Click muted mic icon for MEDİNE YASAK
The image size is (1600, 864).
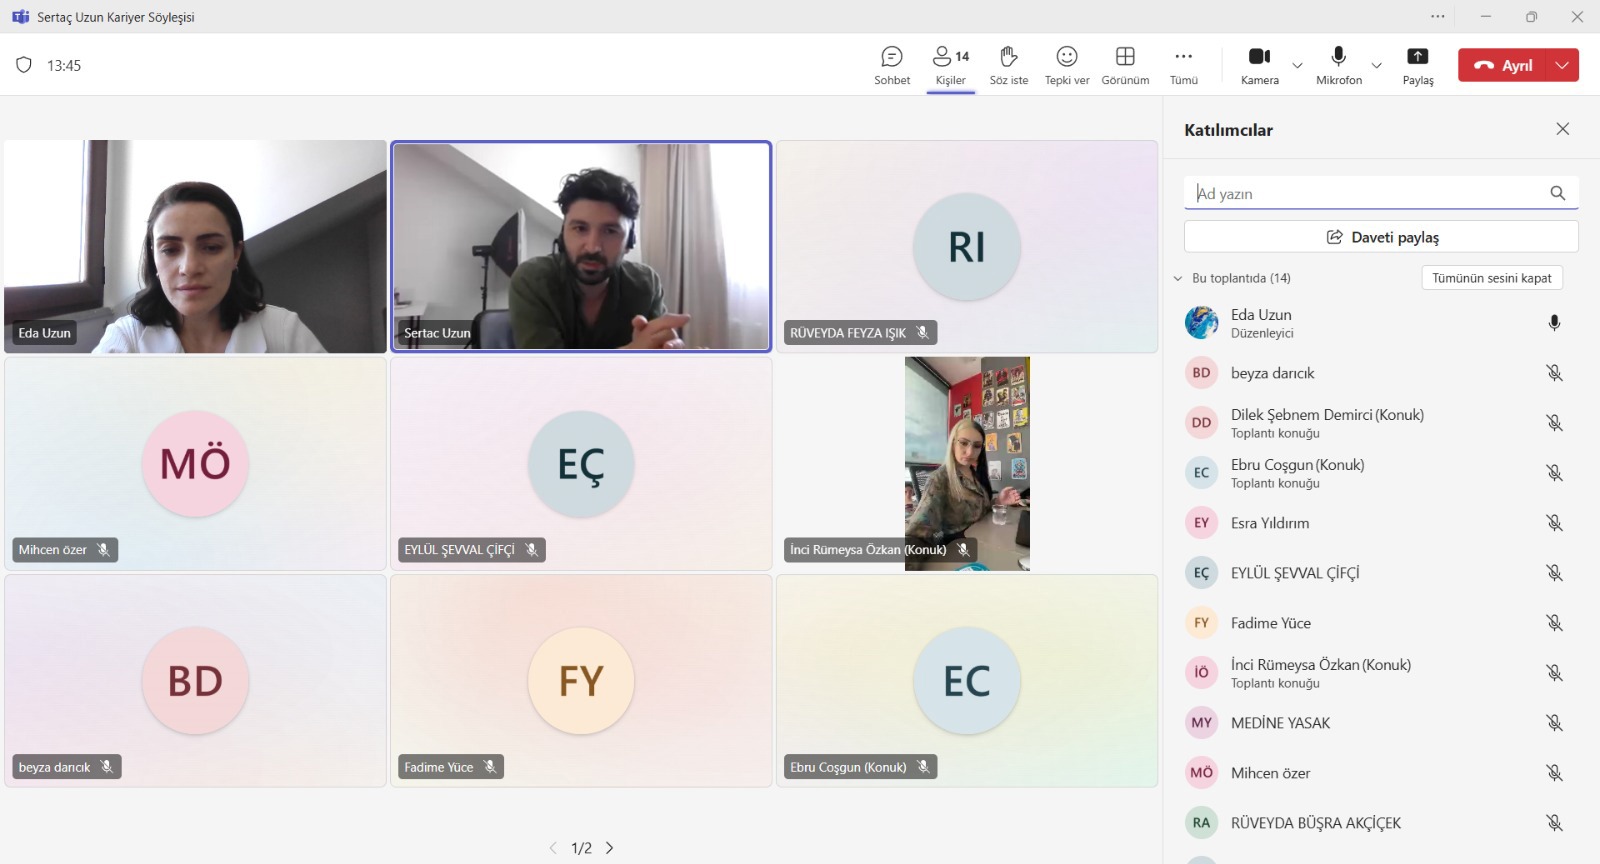click(1554, 723)
